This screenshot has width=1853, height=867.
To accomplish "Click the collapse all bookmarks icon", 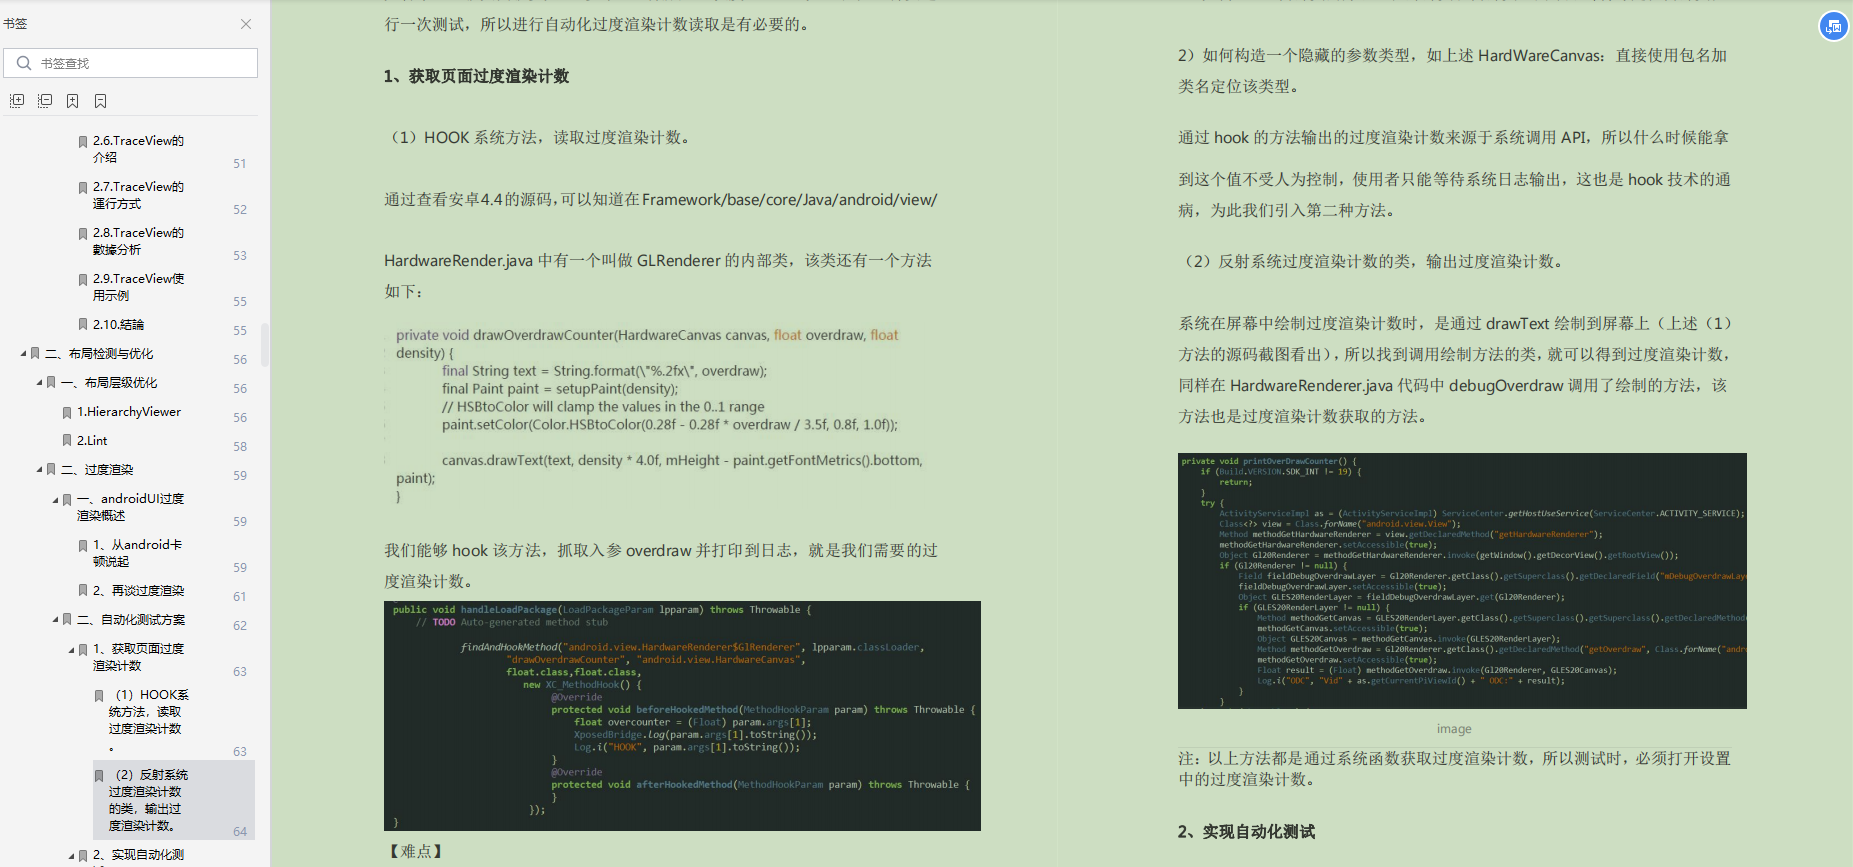I will (45, 101).
